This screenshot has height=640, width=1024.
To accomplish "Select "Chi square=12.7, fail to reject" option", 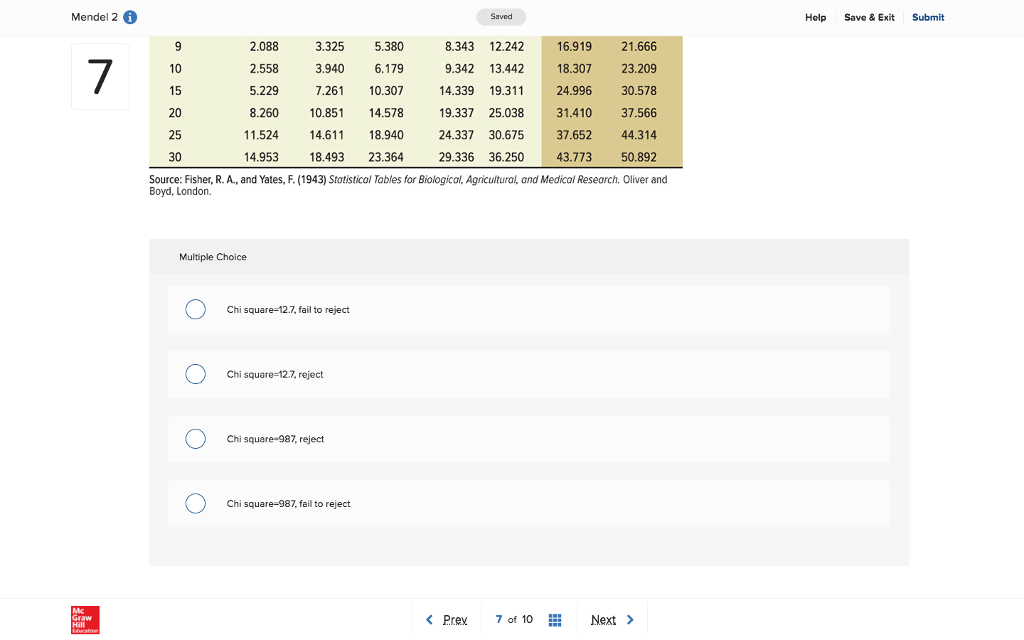I will pyautogui.click(x=196, y=310).
